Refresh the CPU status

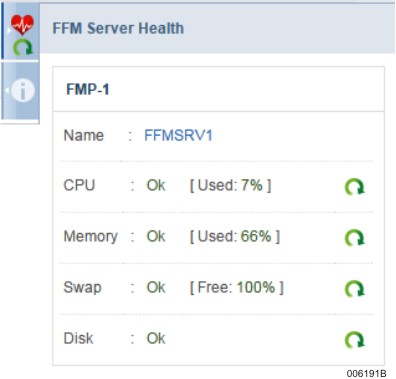click(354, 187)
